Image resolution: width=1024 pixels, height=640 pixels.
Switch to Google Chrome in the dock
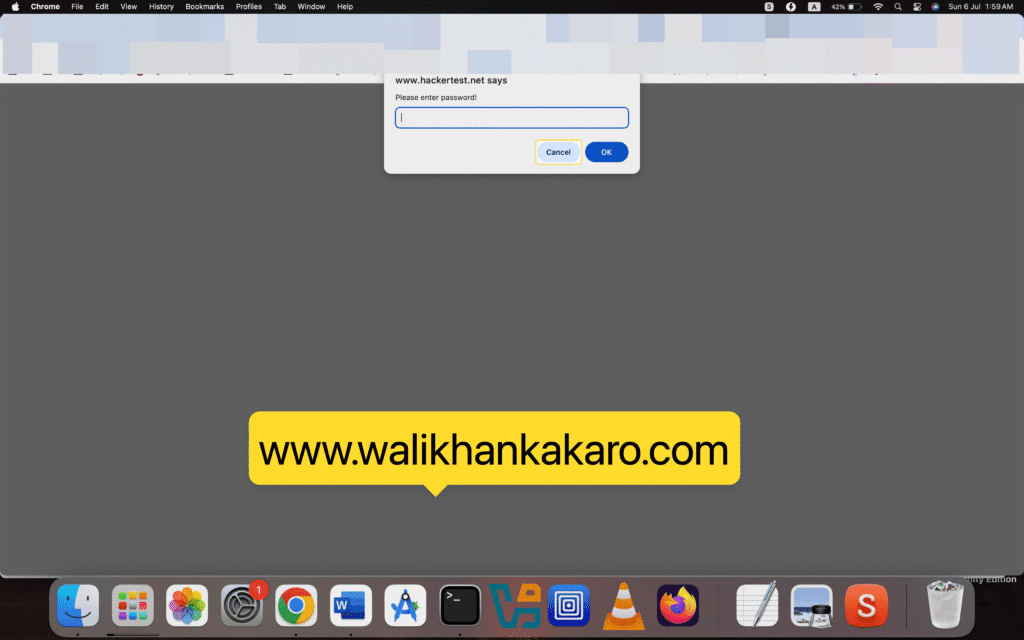pyautogui.click(x=296, y=605)
